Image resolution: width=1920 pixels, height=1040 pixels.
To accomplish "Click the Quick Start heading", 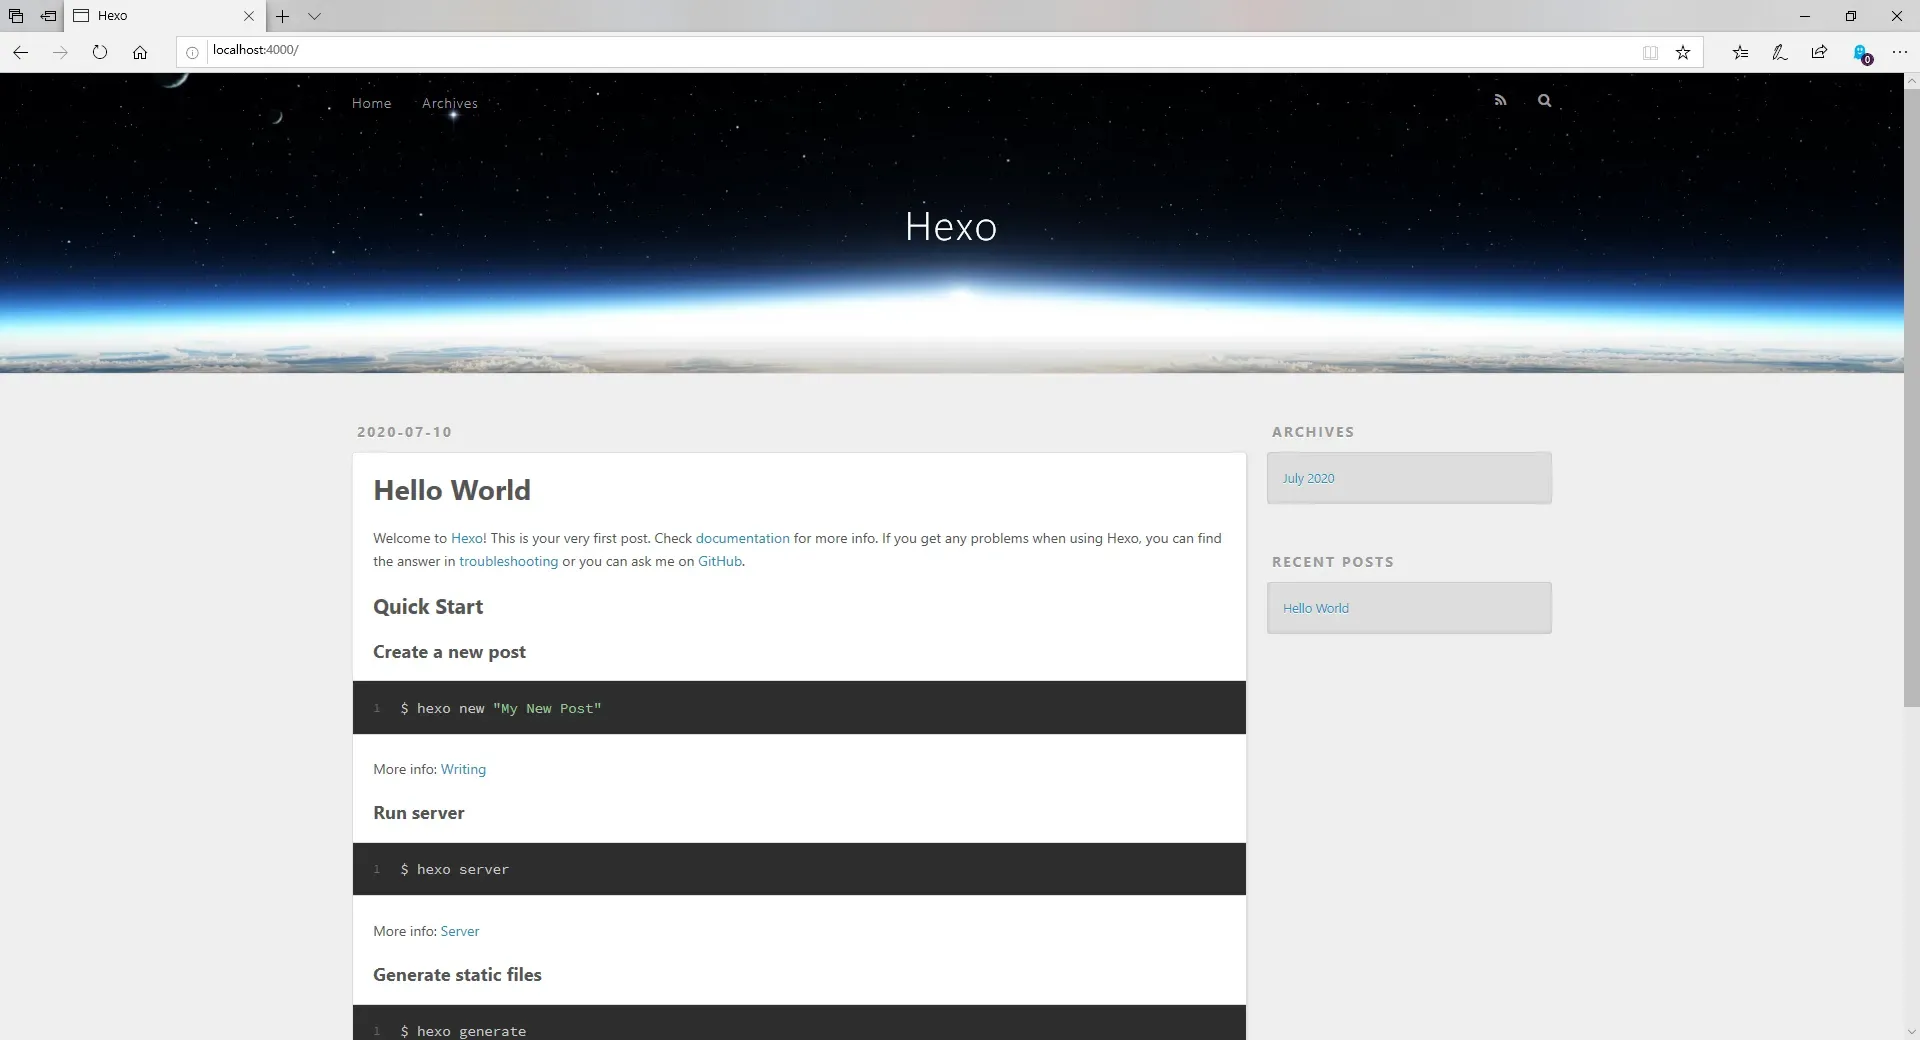I will tap(428, 607).
